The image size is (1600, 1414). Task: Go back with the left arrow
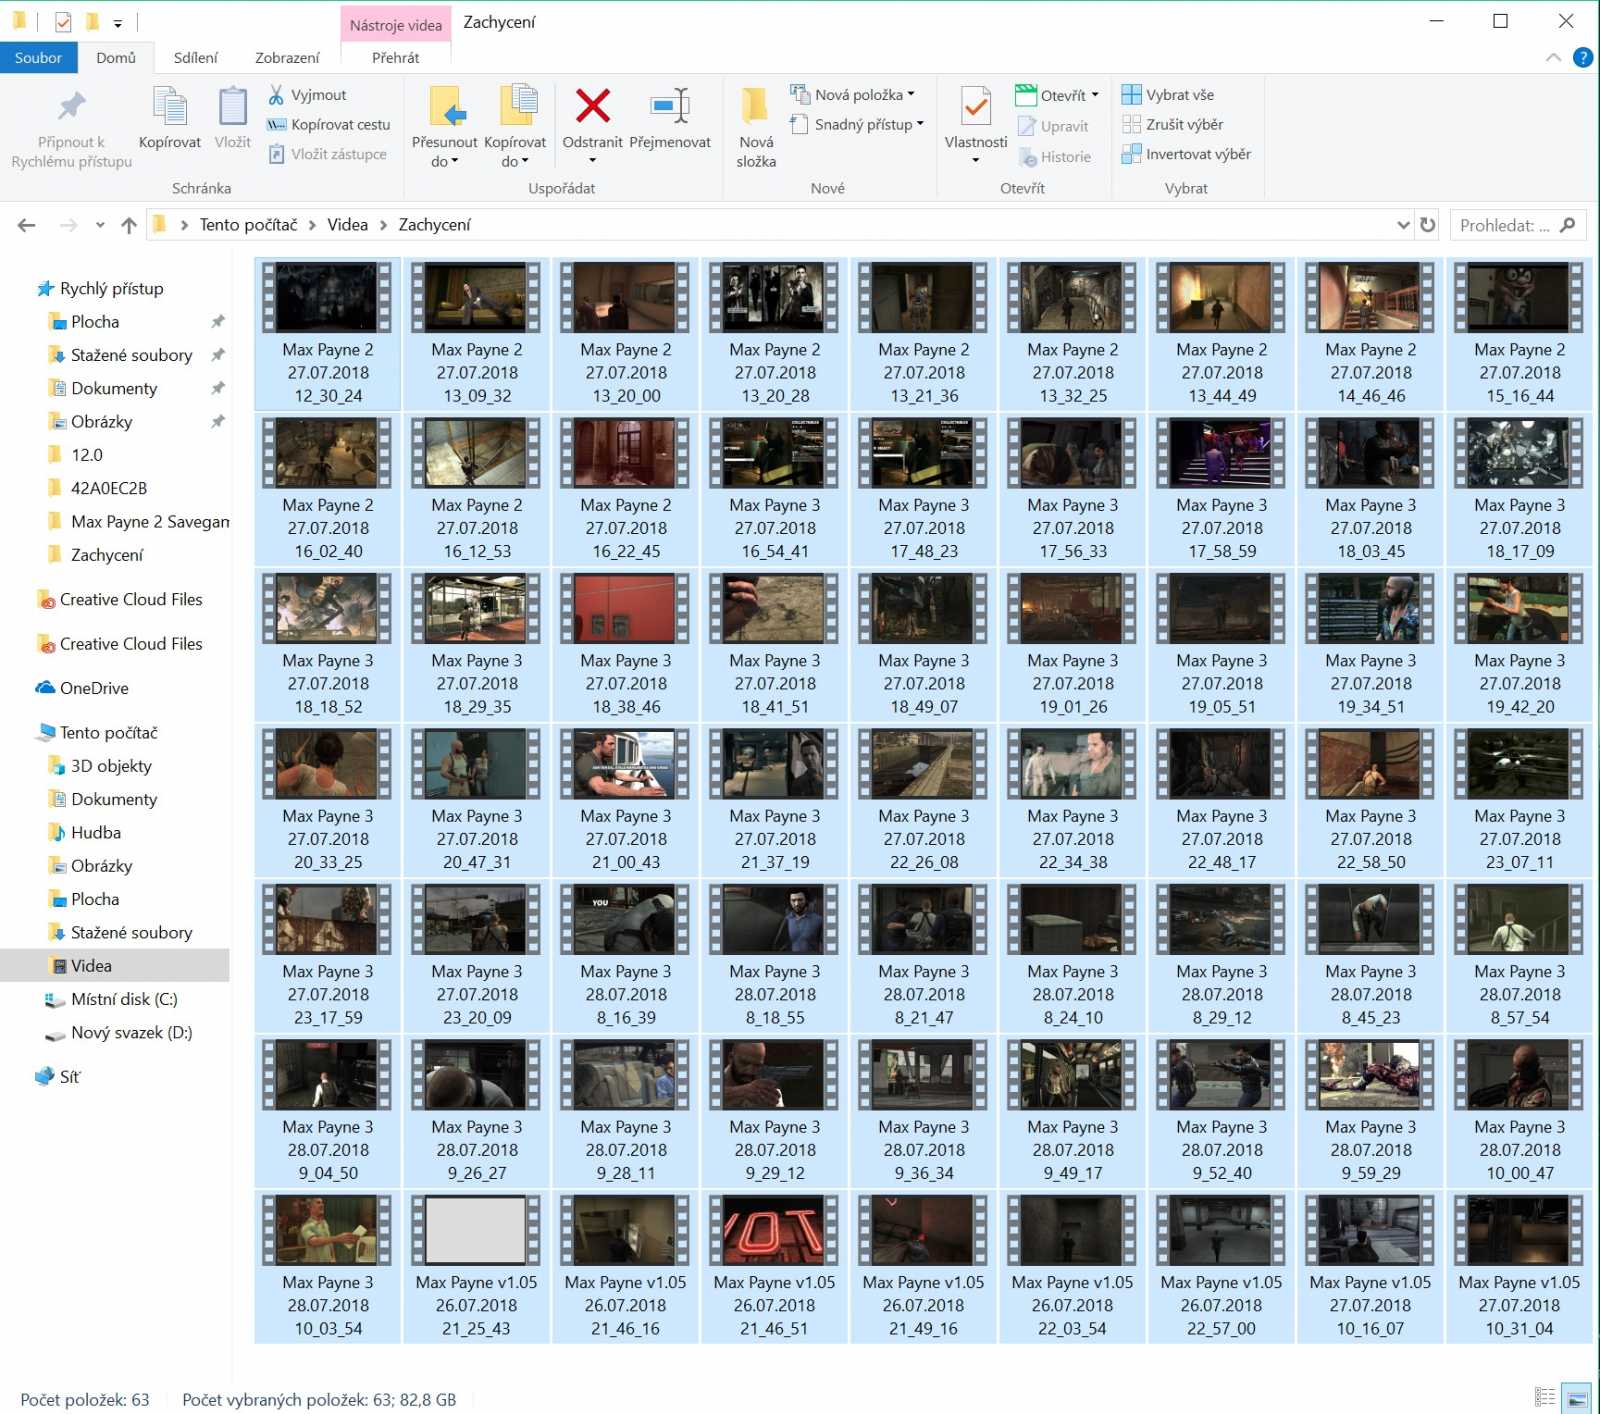(x=27, y=225)
